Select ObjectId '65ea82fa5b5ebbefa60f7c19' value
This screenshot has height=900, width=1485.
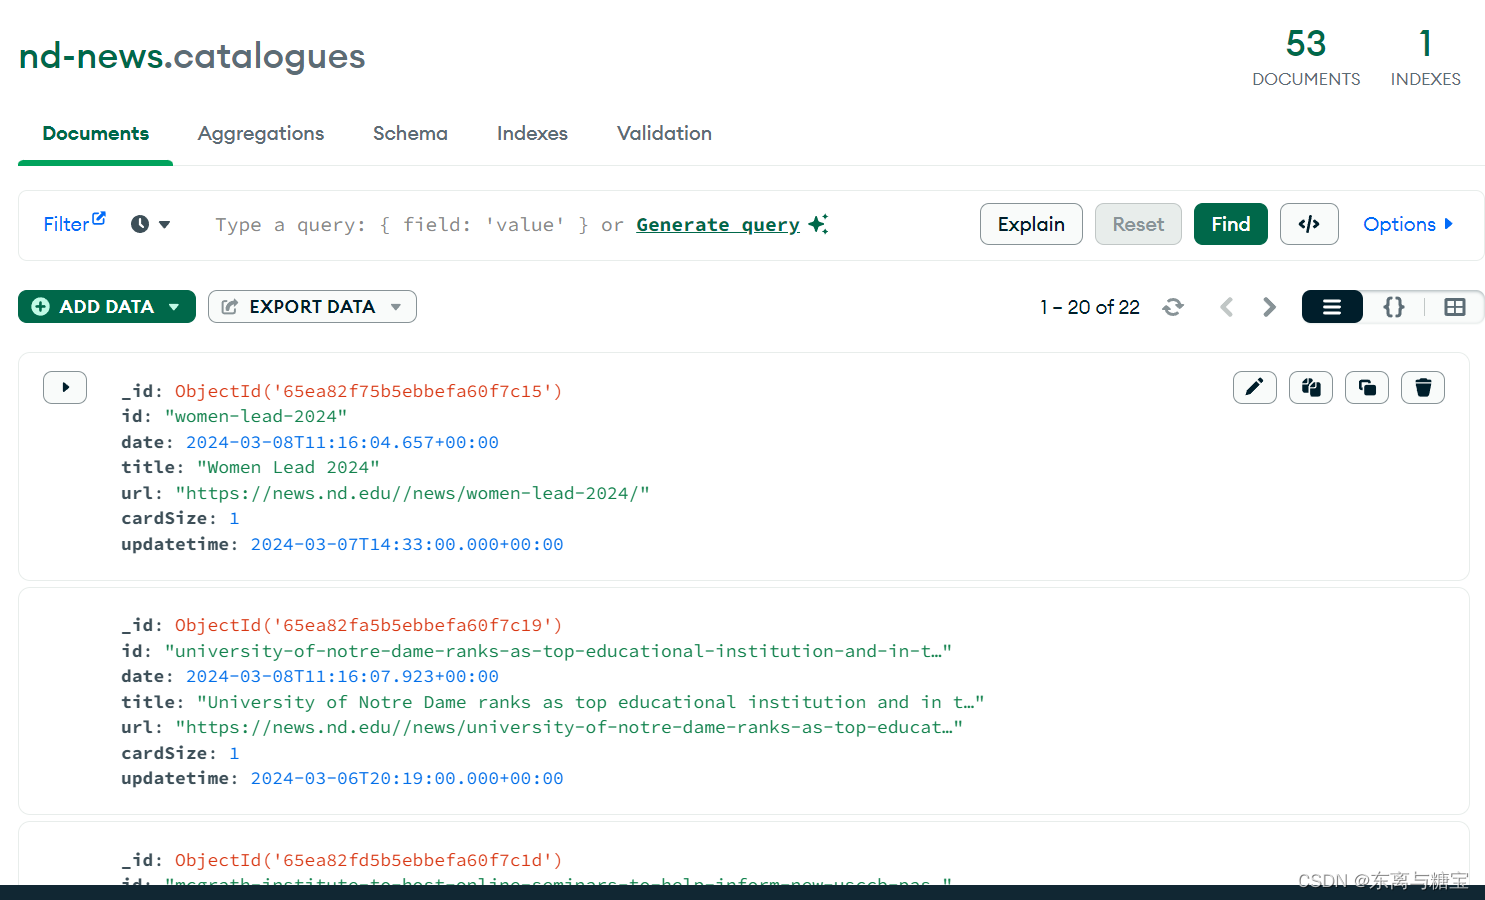pos(369,625)
